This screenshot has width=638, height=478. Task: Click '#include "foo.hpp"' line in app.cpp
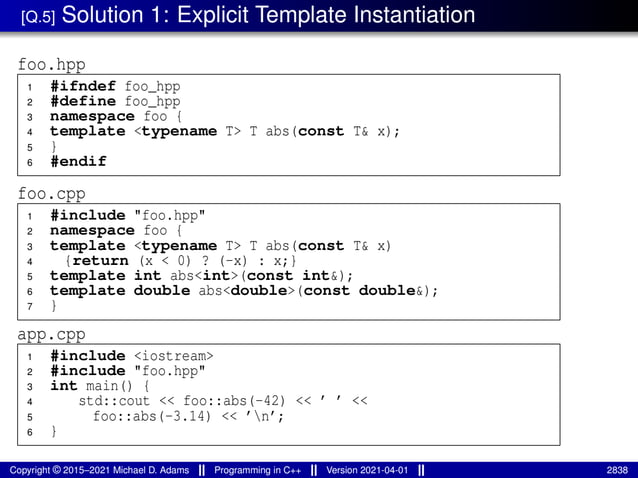[128, 371]
